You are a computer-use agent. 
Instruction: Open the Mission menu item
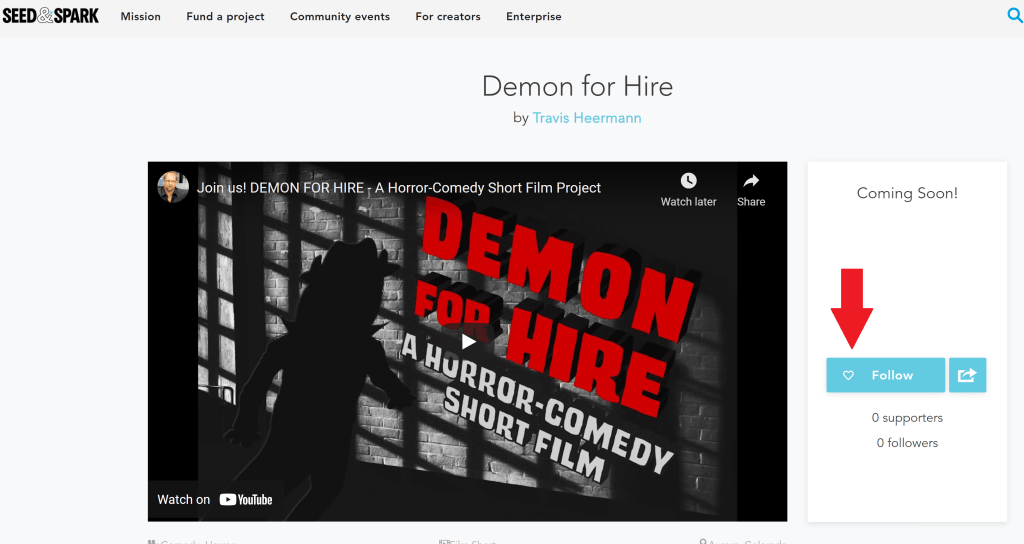[x=140, y=17]
